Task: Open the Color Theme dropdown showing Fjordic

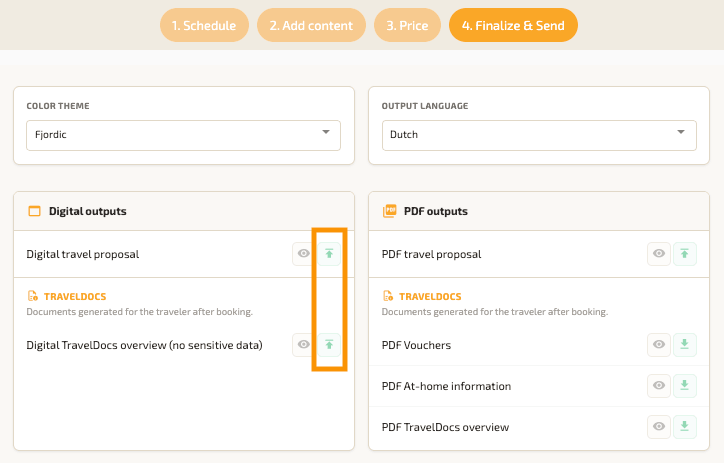Action: 183,134
